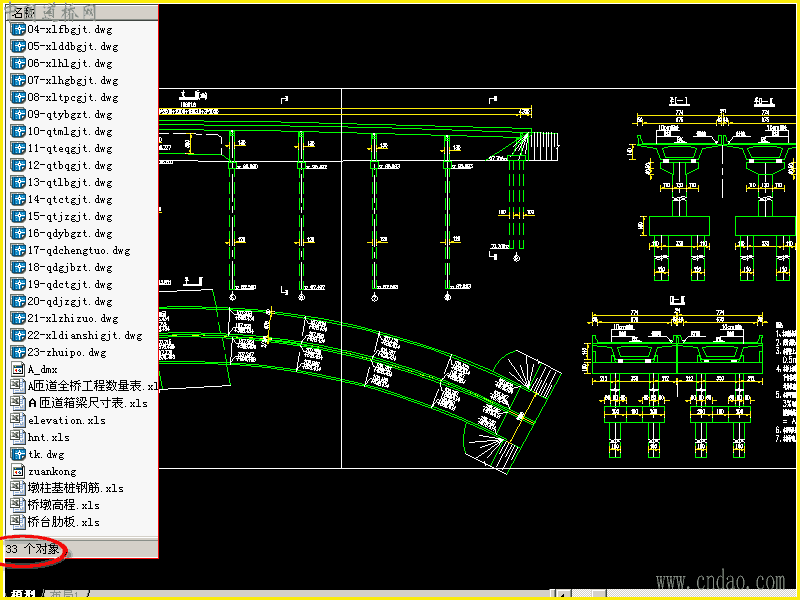Click the horizontal scrollbar left arrow
Viewport: 800px width, 600px height.
[x=563, y=594]
